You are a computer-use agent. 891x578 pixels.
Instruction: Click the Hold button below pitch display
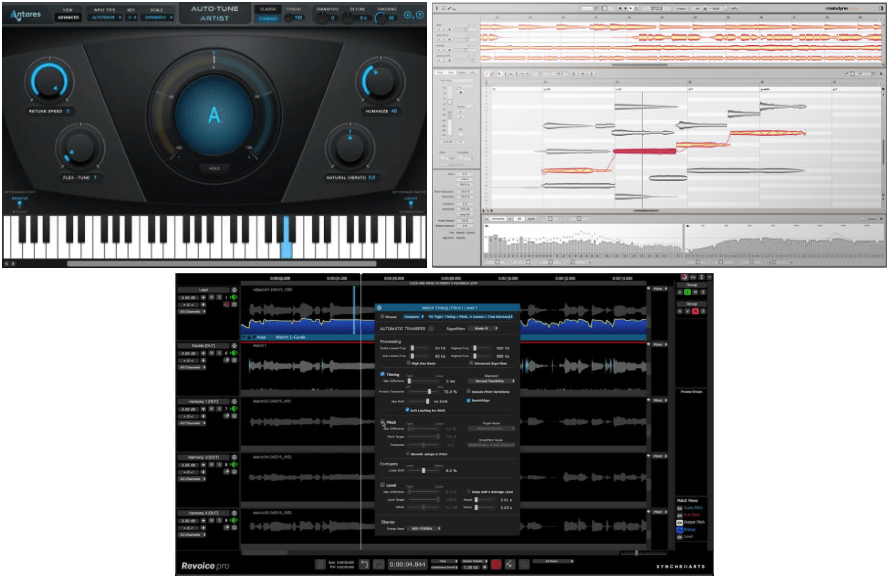tap(213, 168)
